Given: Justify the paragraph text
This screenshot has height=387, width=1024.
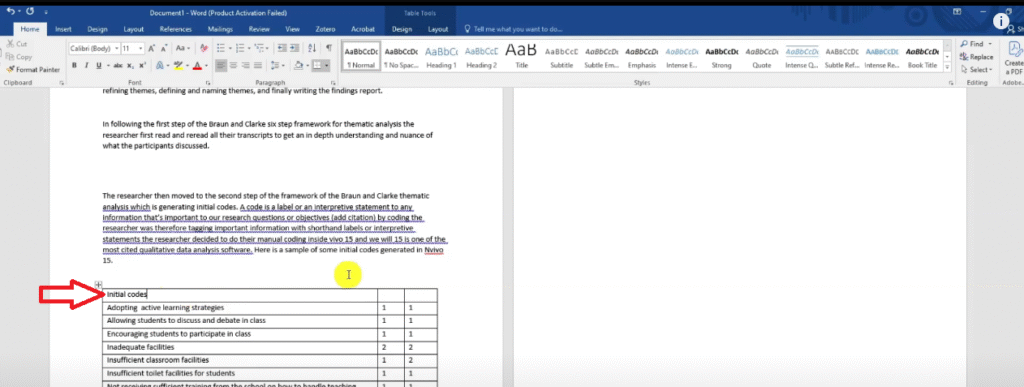Looking at the screenshot, I should click(x=259, y=65).
